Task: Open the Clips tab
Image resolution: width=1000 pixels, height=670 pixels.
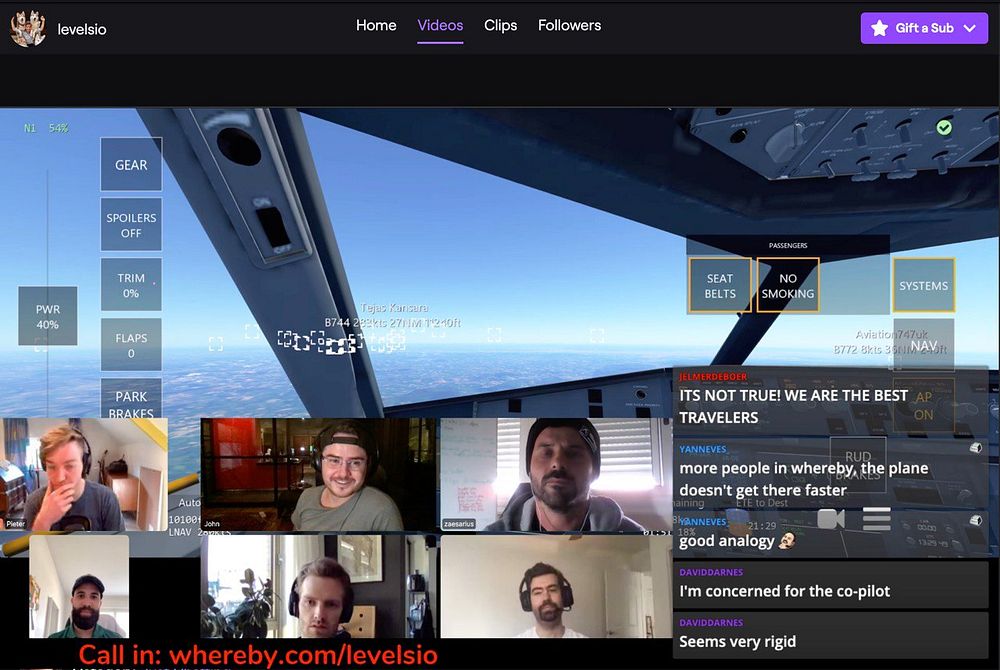Action: (x=501, y=25)
